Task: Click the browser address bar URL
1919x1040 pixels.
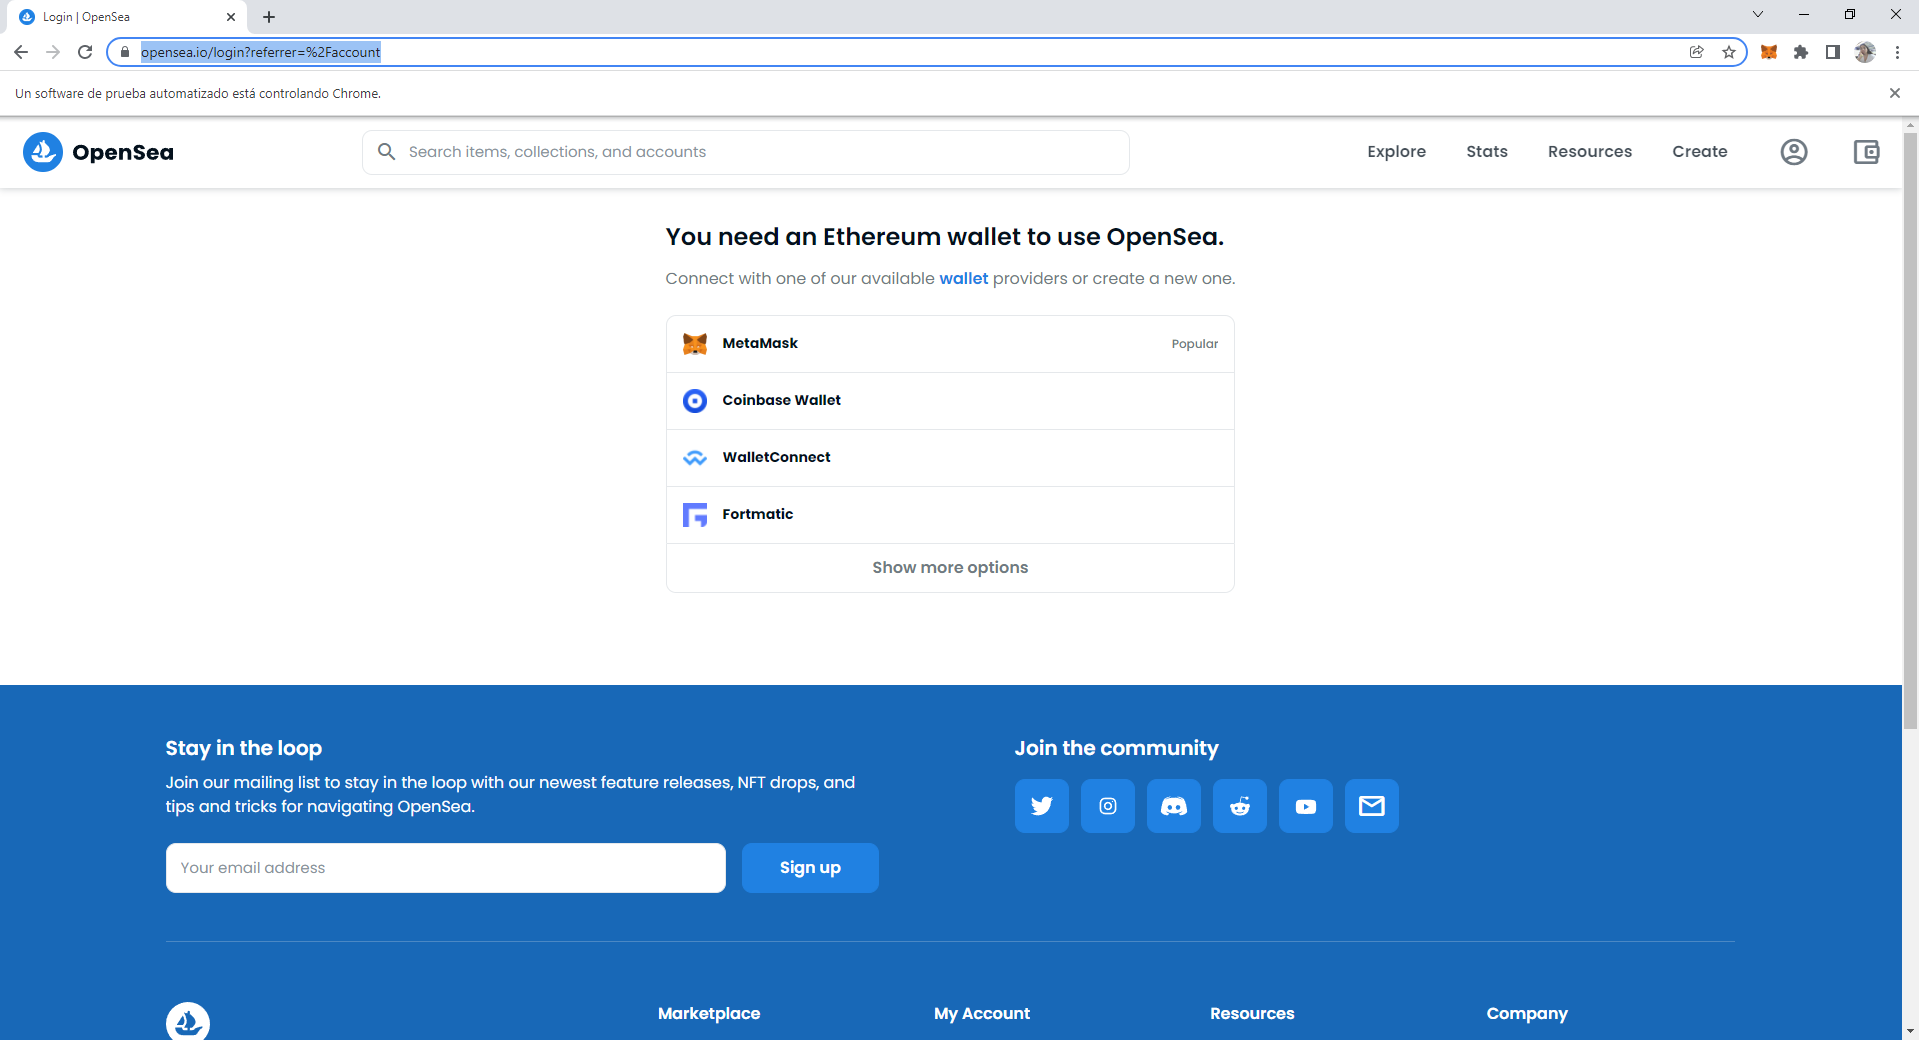Action: pyautogui.click(x=260, y=52)
